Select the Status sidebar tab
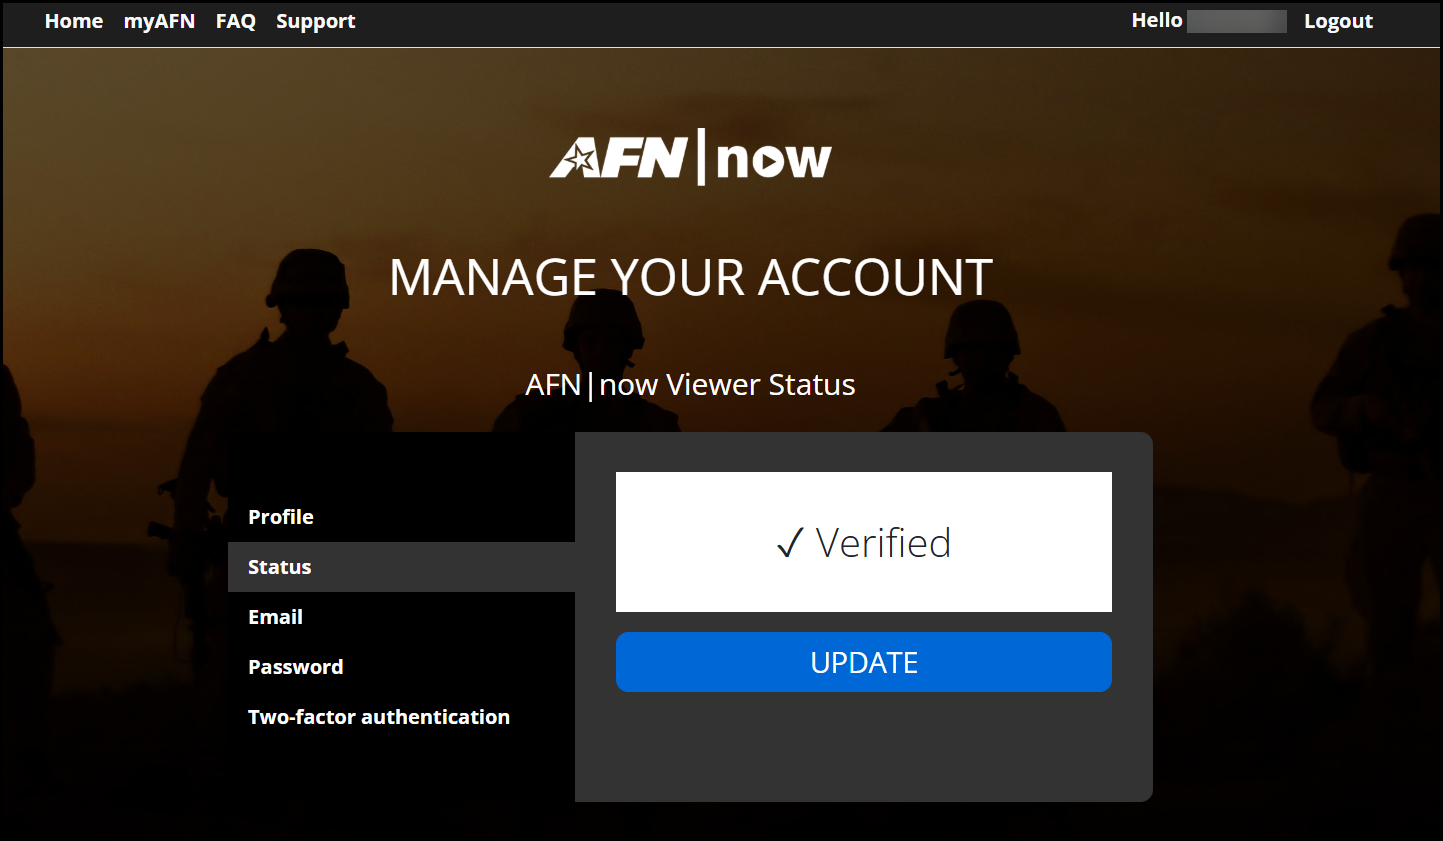This screenshot has width=1443, height=841. point(401,567)
